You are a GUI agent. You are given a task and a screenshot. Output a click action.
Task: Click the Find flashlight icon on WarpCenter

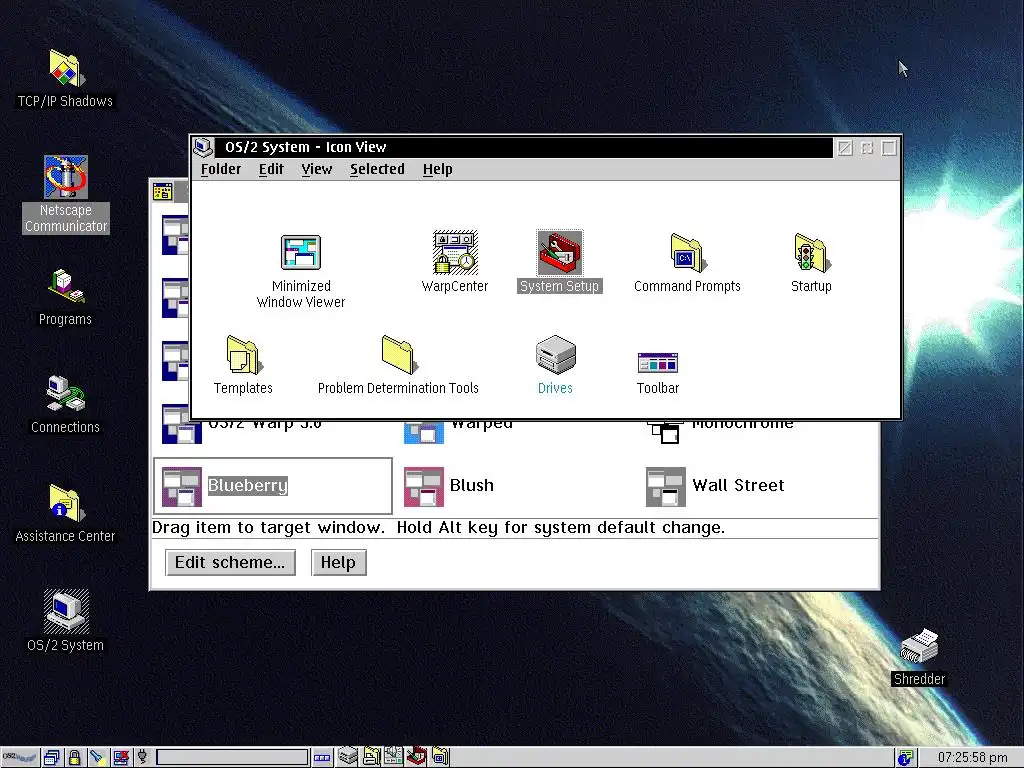click(x=97, y=758)
